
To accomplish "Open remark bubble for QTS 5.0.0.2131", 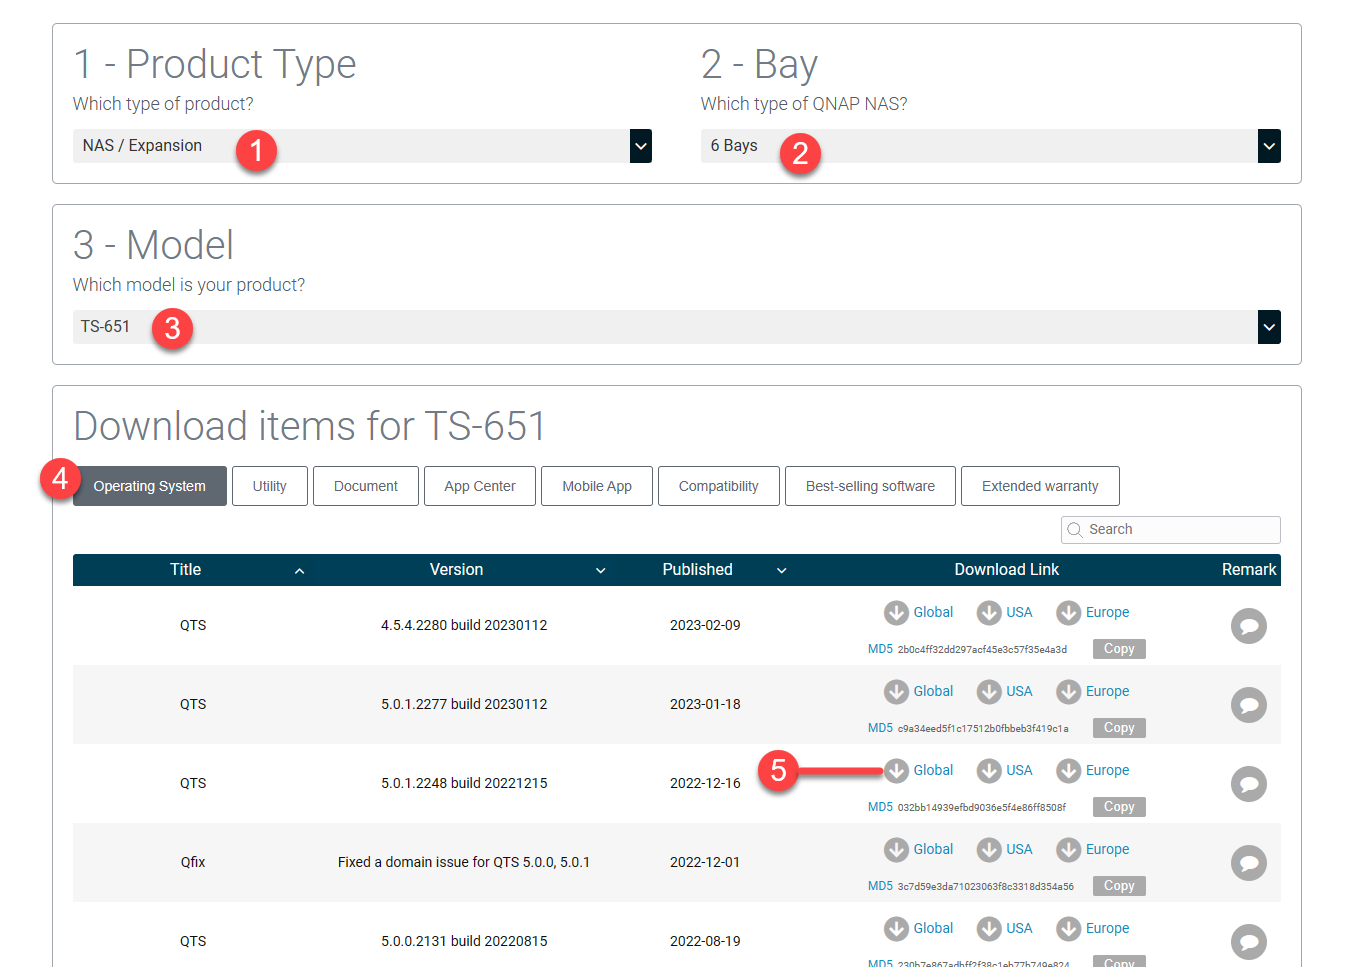I will 1248,942.
